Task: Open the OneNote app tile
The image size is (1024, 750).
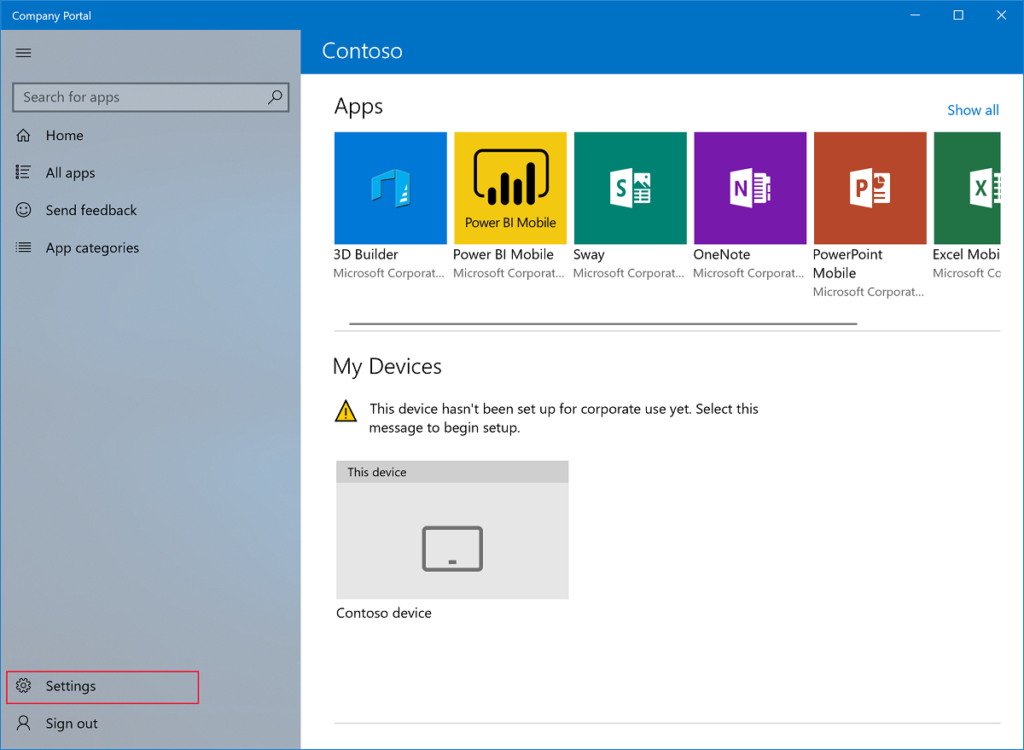Action: 750,188
